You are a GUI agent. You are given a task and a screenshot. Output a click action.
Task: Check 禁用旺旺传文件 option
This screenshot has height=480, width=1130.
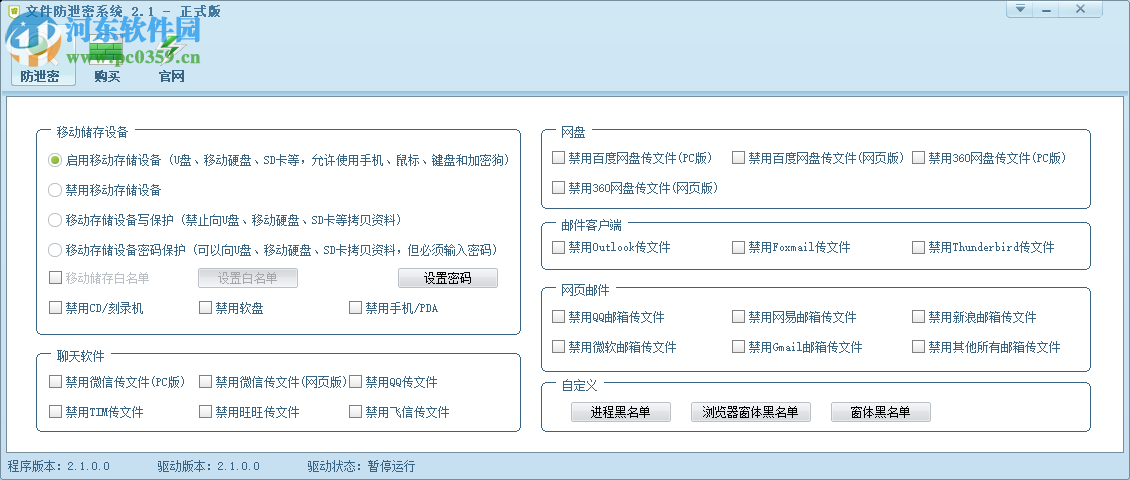205,412
